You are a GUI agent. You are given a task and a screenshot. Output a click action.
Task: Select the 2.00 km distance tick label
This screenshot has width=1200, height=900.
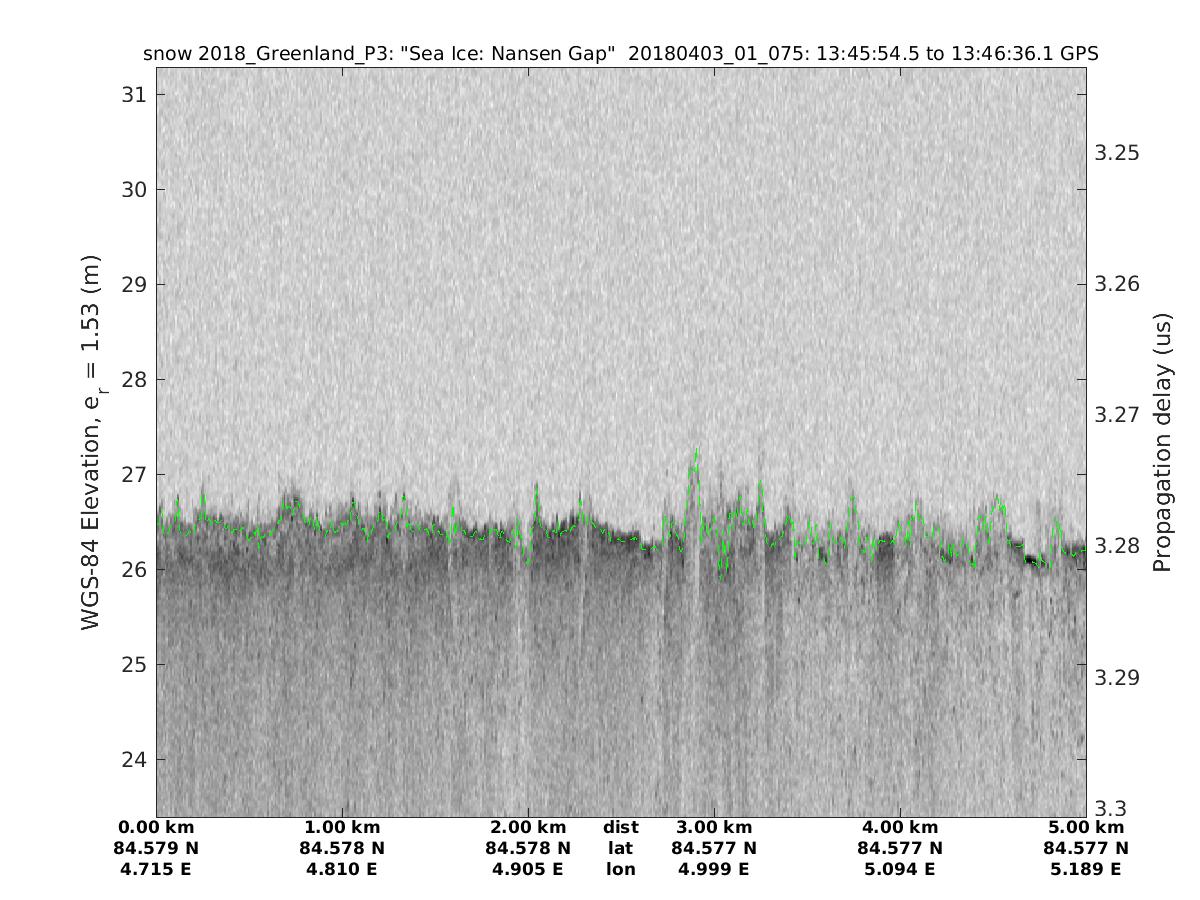click(528, 828)
